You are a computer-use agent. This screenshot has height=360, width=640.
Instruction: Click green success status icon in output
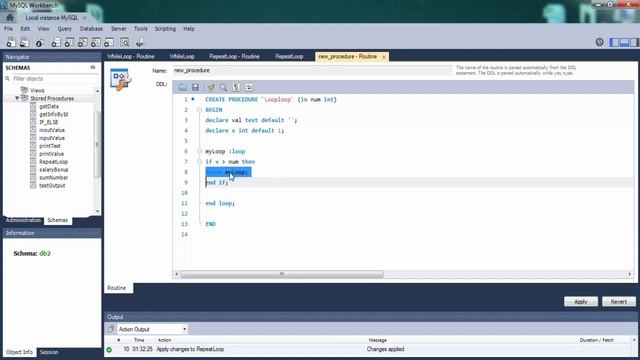109,349
